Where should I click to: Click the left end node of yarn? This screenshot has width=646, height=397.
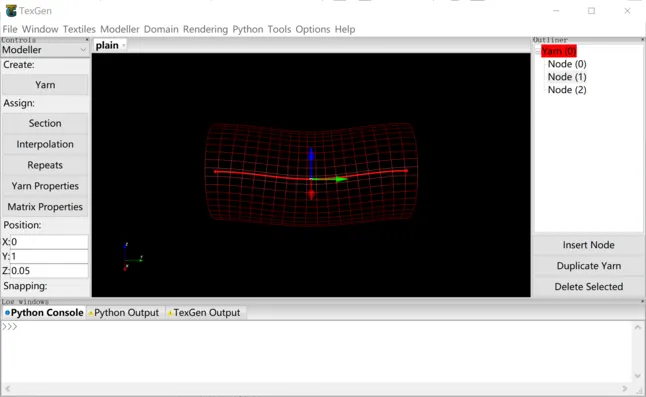click(215, 171)
